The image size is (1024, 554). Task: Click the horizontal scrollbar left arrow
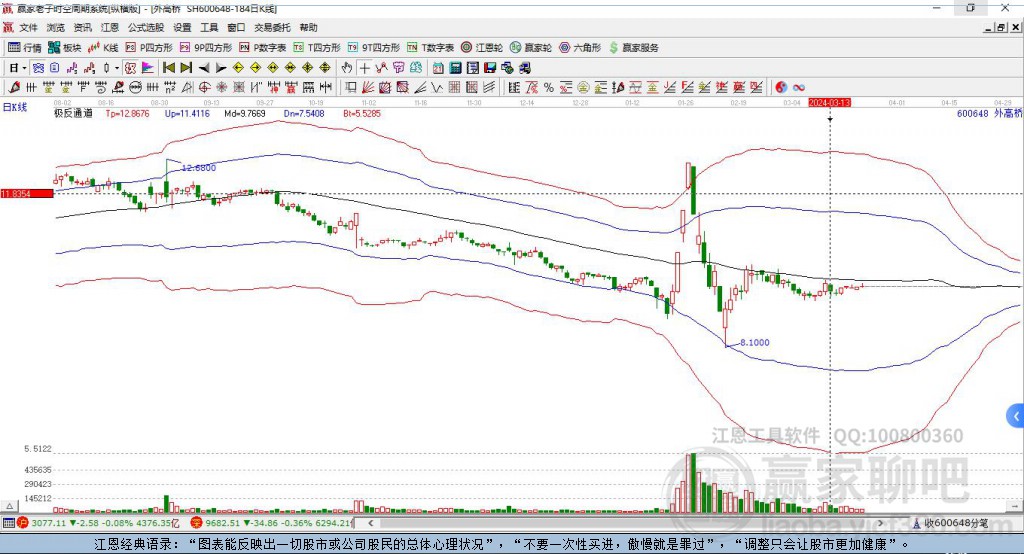click(x=370, y=523)
